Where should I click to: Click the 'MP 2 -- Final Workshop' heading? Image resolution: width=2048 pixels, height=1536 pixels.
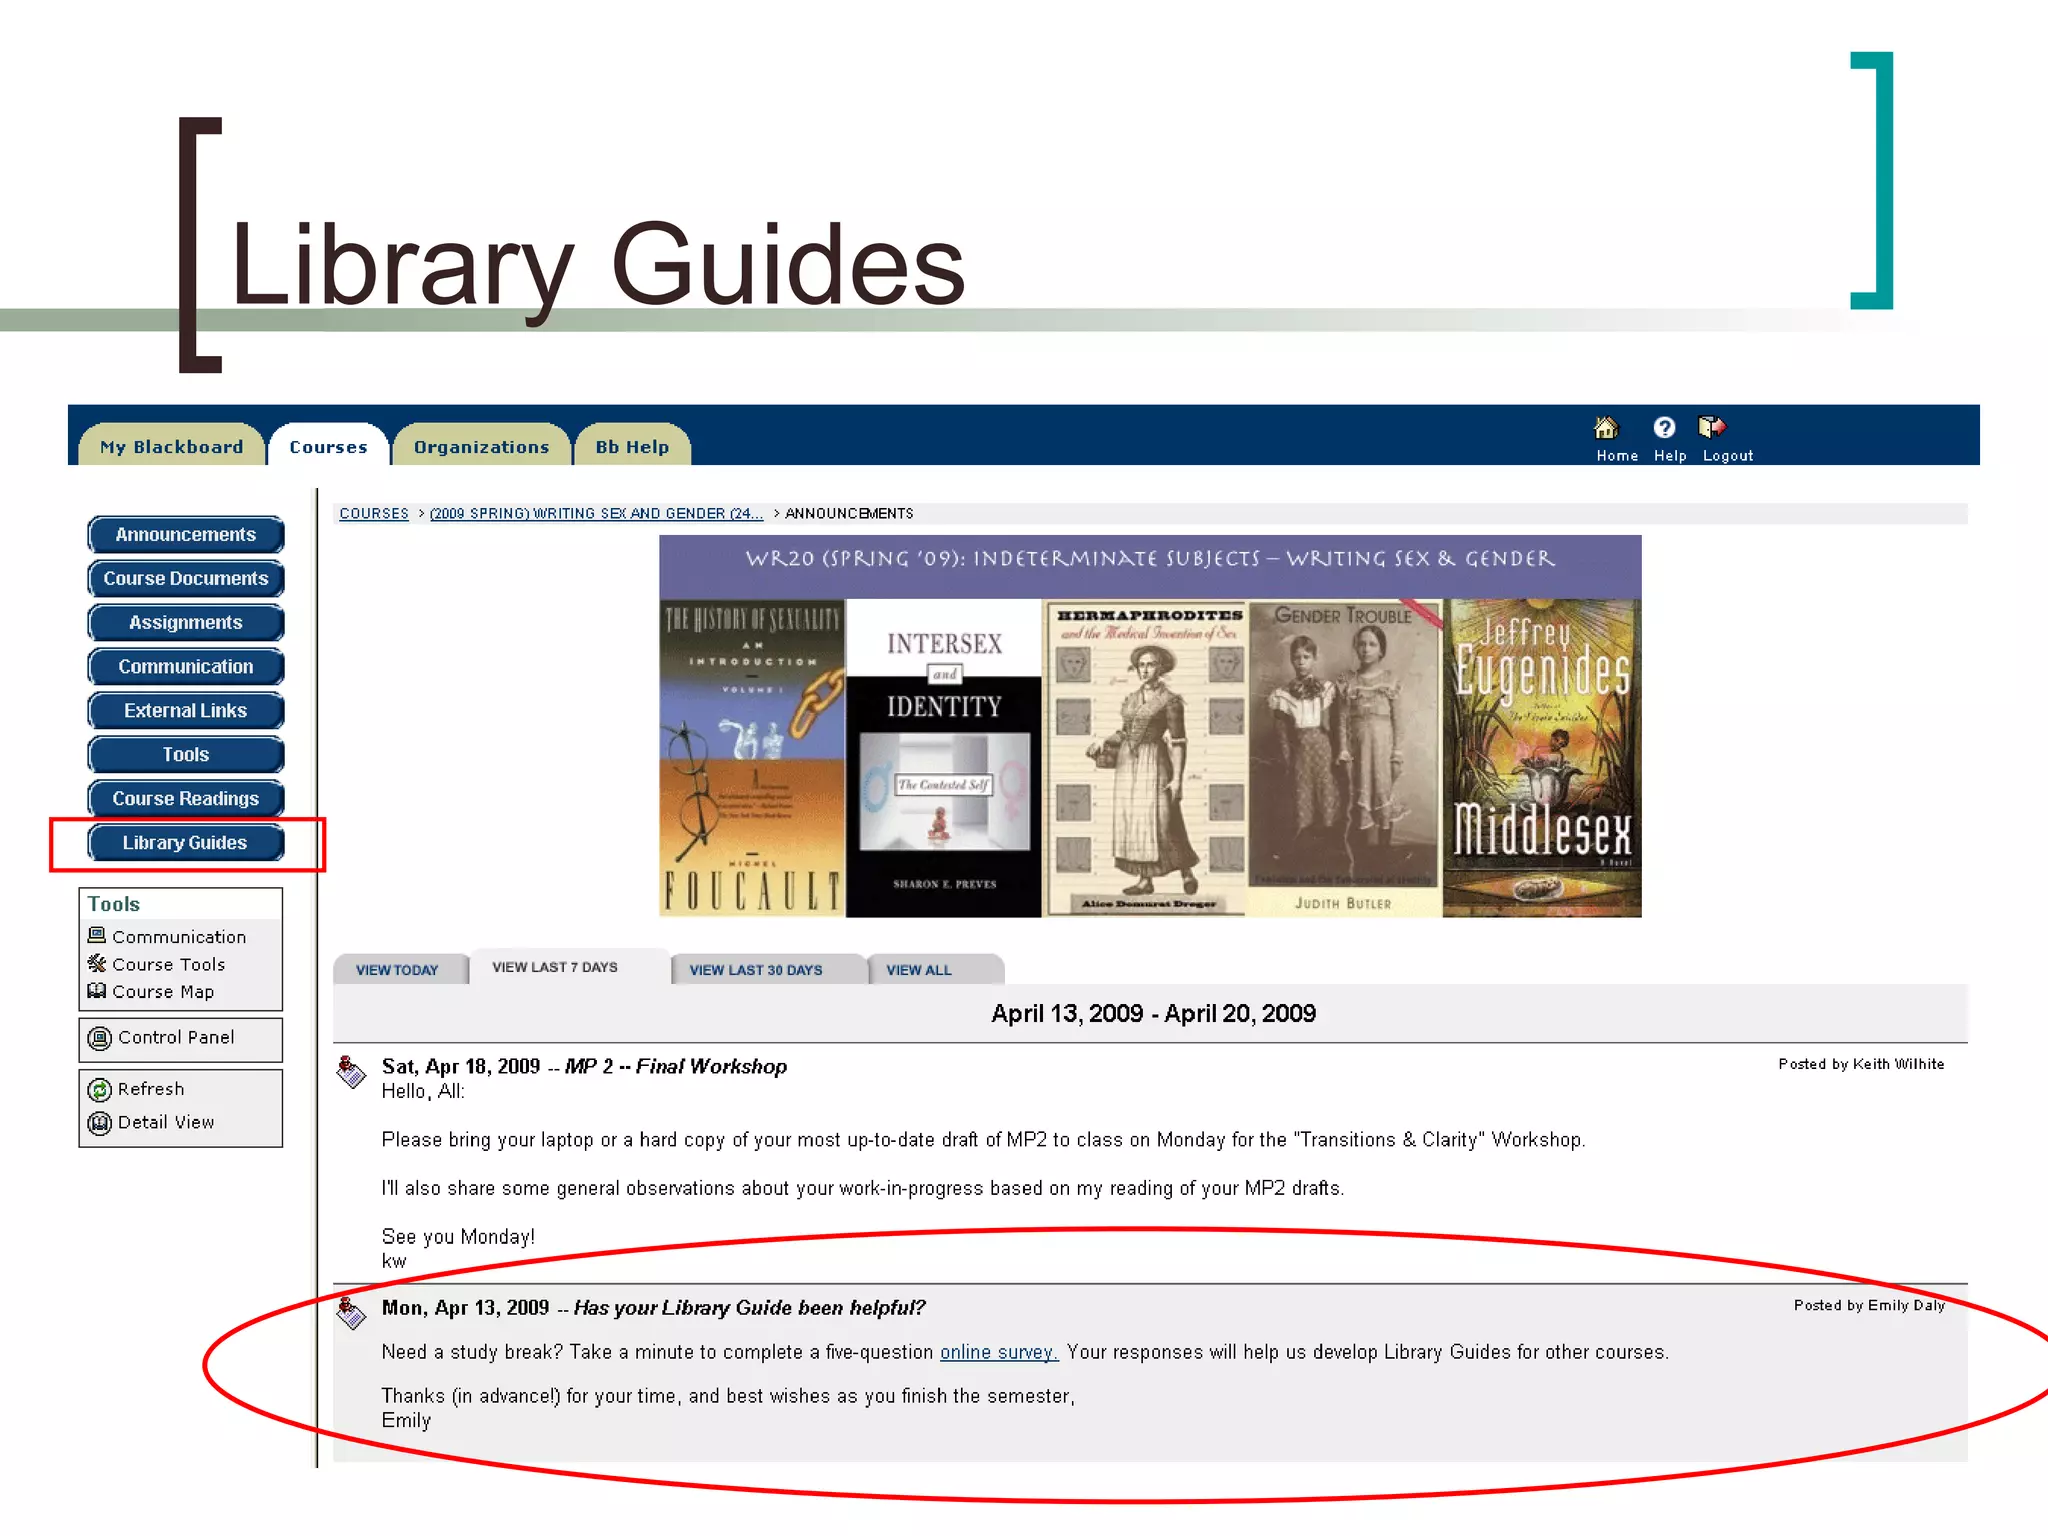[676, 1067]
